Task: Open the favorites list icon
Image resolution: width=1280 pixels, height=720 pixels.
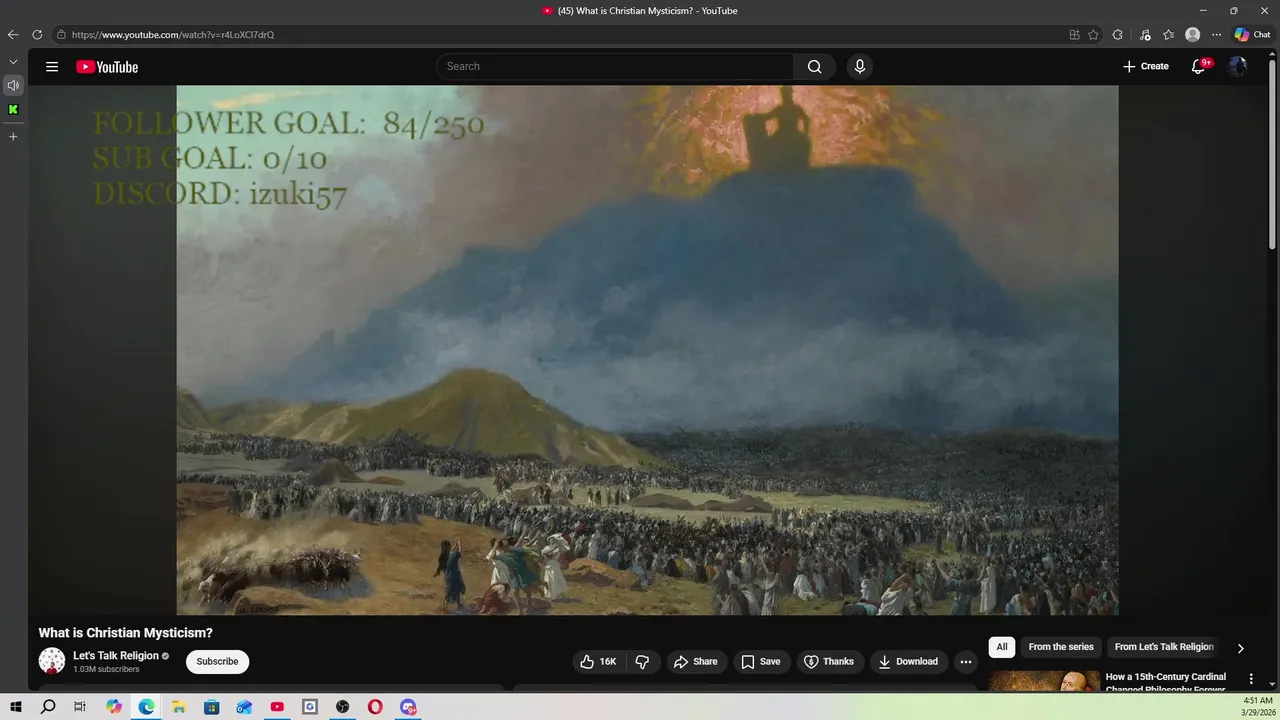Action: (x=1168, y=34)
